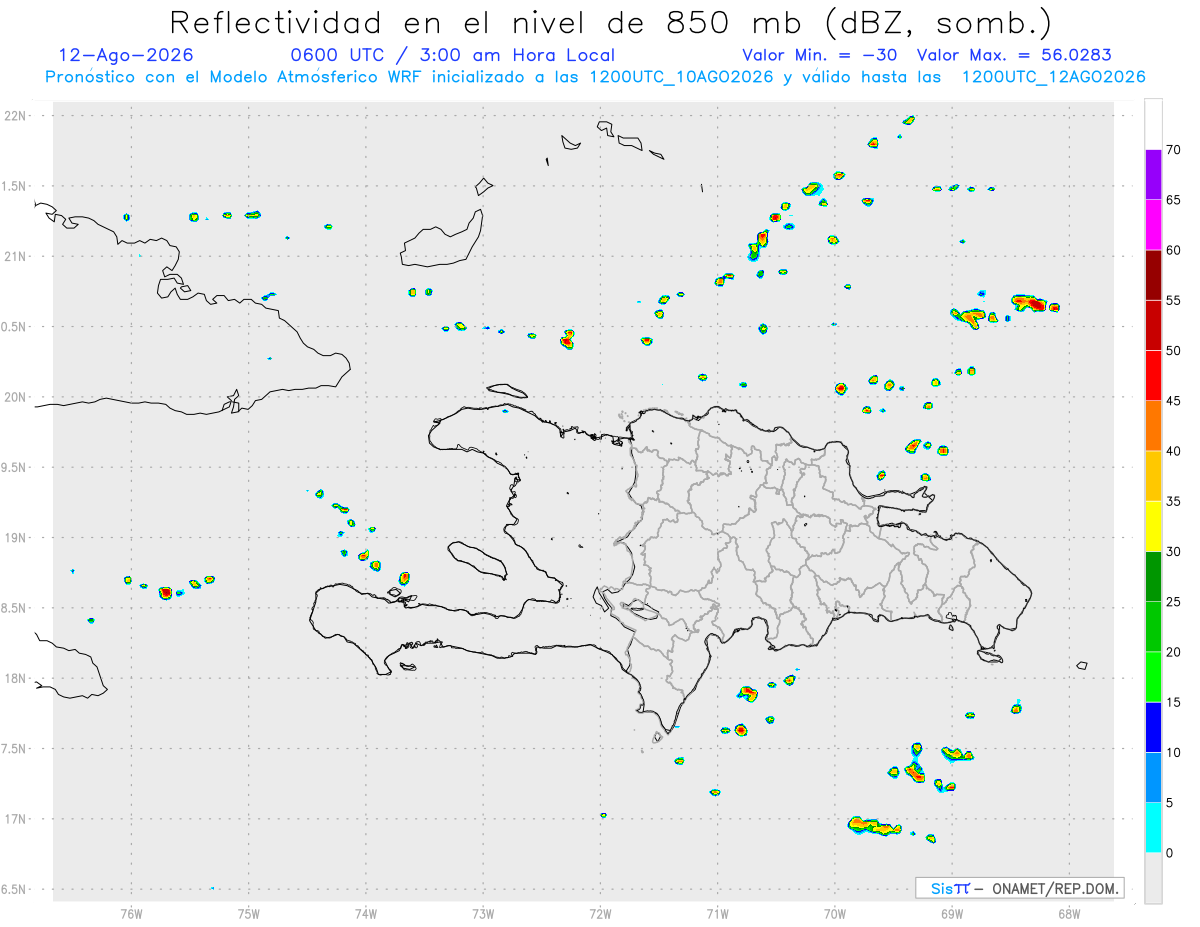Viewport: 1200px width, 927px height.
Task: Click the '72W' longitude axis label
Action: coord(600,912)
